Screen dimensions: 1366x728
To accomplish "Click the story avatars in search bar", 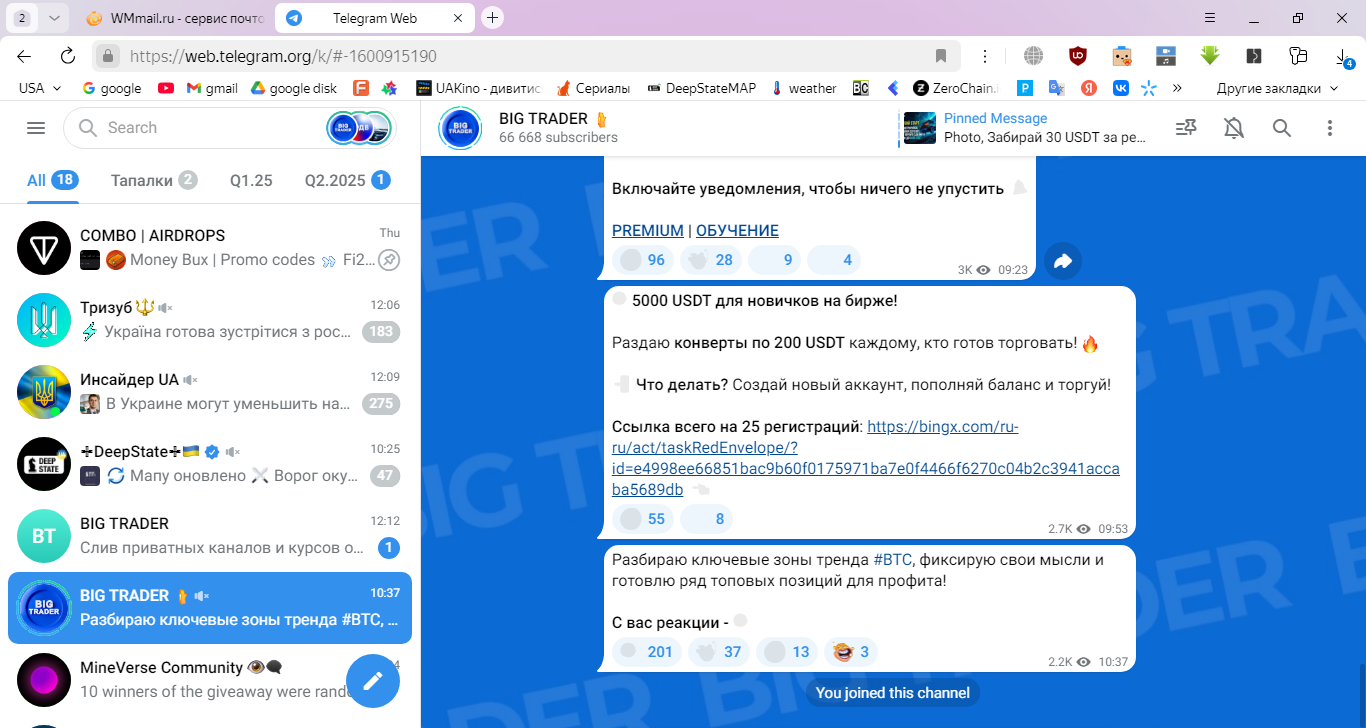I will 358,128.
